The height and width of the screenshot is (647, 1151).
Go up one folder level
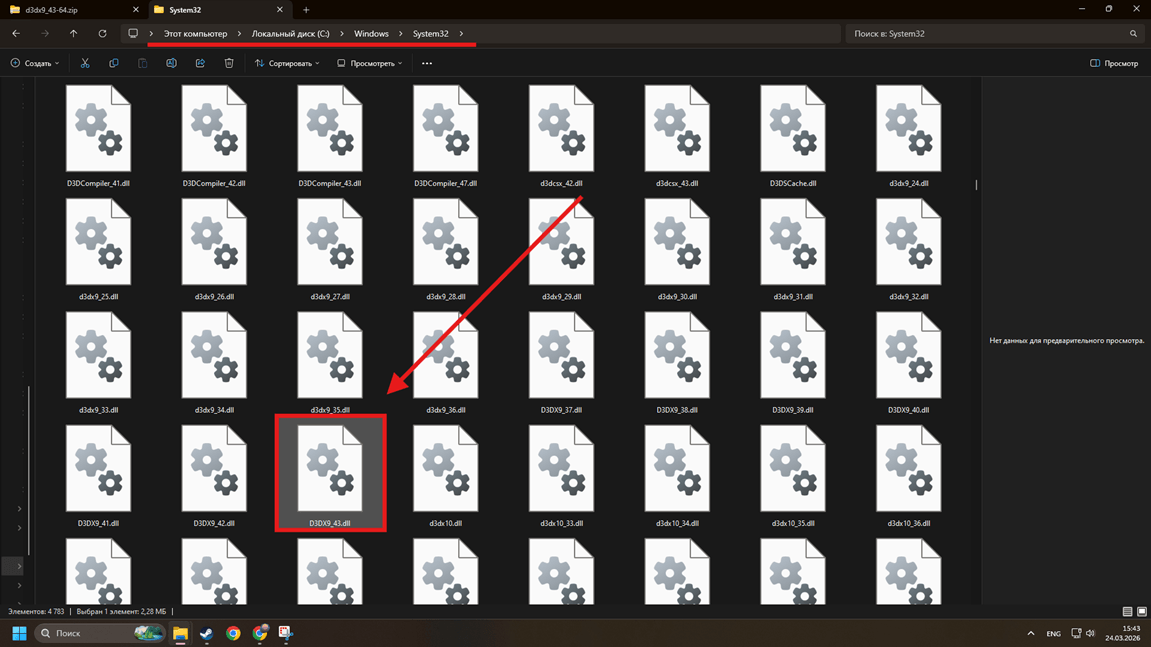click(x=73, y=34)
